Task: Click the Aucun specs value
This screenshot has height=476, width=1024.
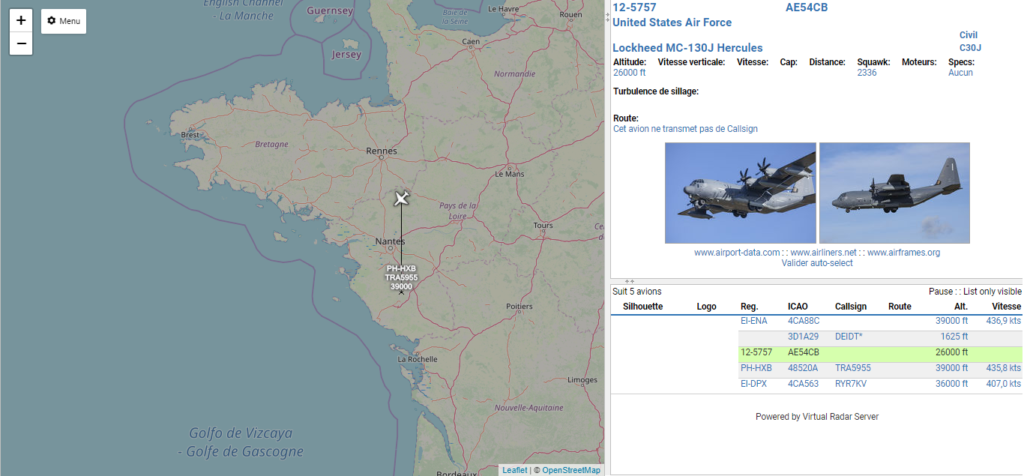Action: point(960,73)
